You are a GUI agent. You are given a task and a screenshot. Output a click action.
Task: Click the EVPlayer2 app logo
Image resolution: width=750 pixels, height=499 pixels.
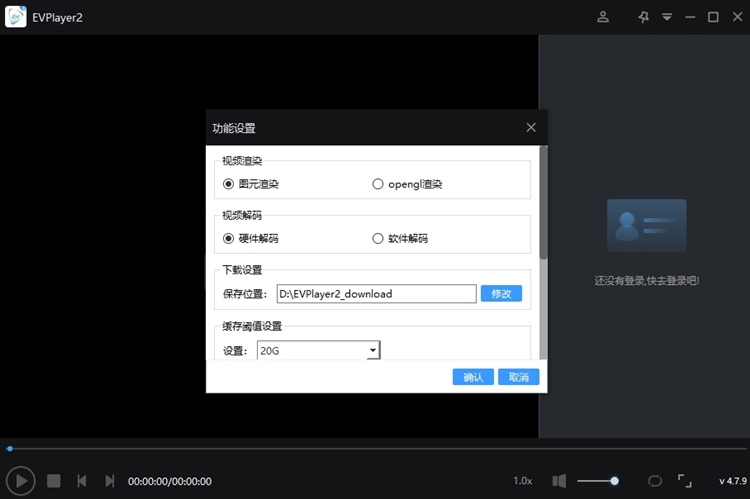click(16, 17)
